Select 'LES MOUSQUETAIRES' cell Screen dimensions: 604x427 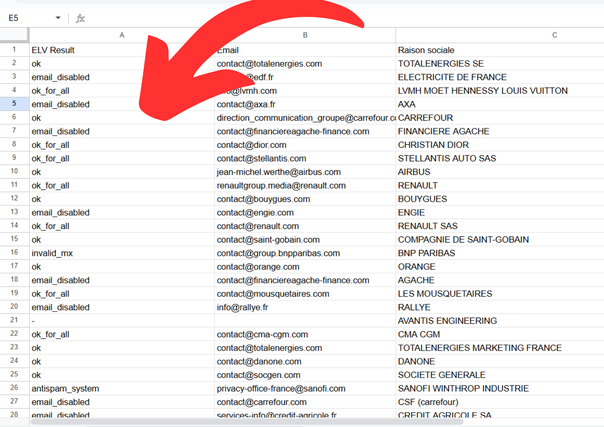pyautogui.click(x=500, y=294)
